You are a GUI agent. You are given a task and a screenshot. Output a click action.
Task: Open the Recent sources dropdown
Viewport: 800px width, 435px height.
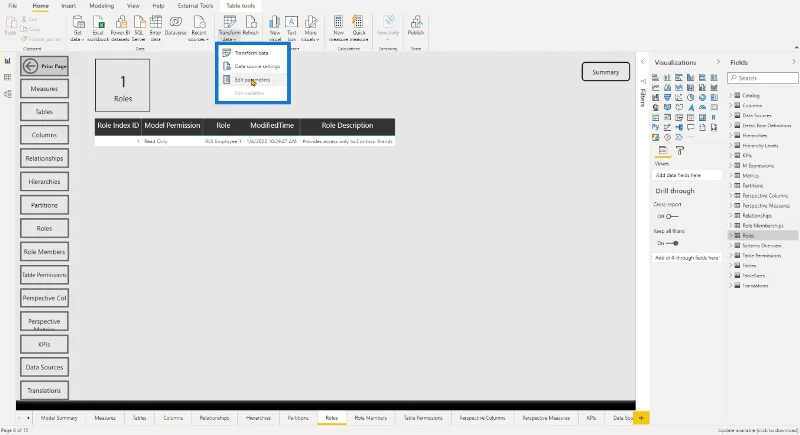coord(198,28)
